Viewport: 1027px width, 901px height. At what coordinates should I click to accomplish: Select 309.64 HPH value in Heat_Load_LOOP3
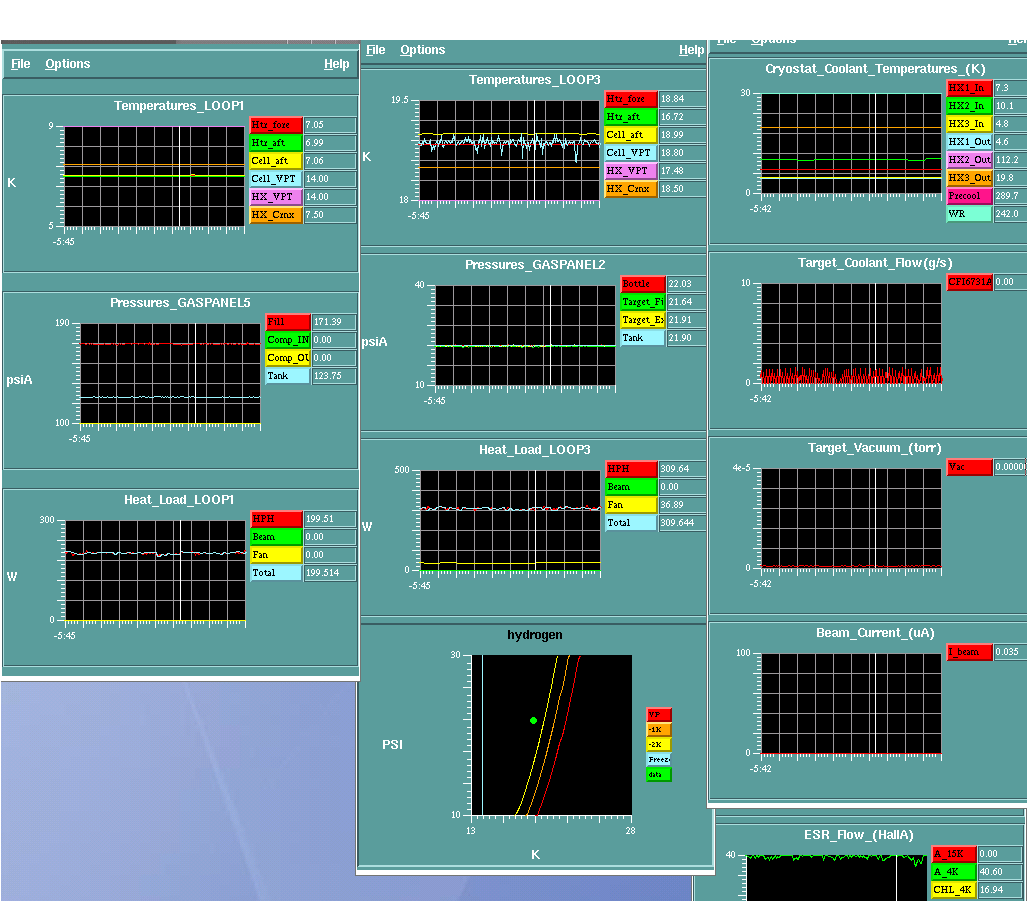coord(682,469)
